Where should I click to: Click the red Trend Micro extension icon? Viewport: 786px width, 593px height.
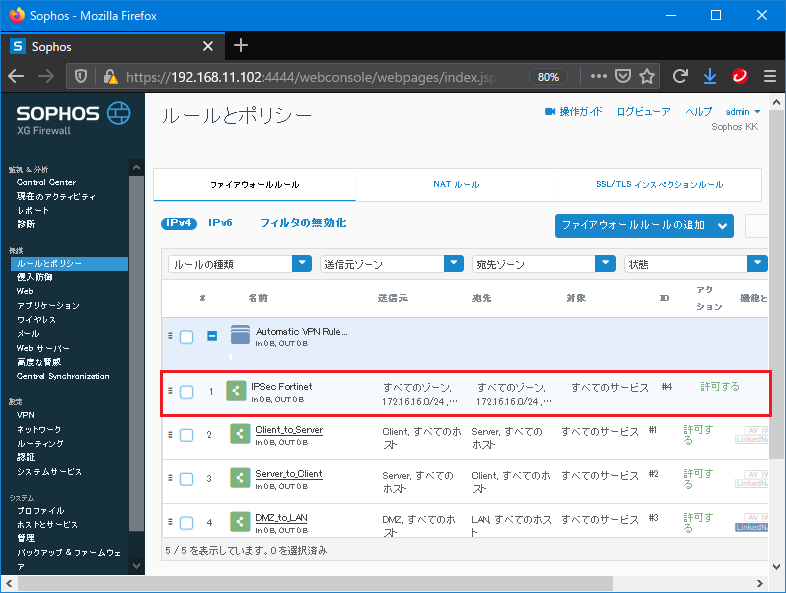740,76
